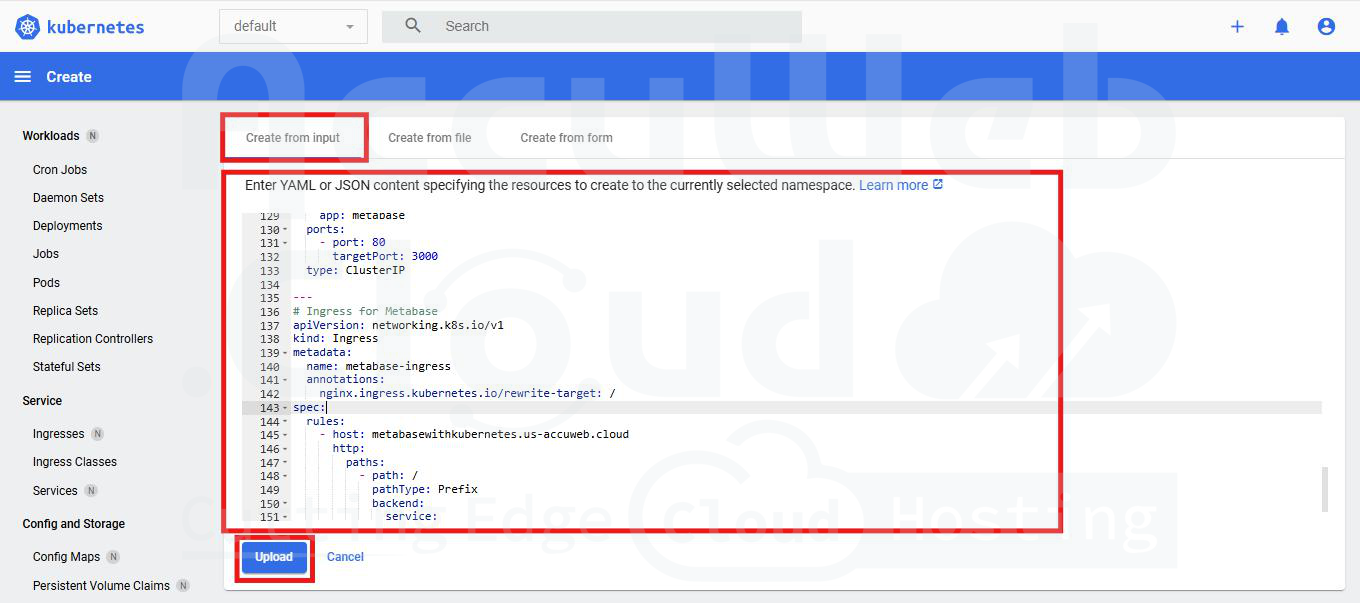Collapse code fold at line 143 spec
The height and width of the screenshot is (603, 1360).
coord(286,408)
